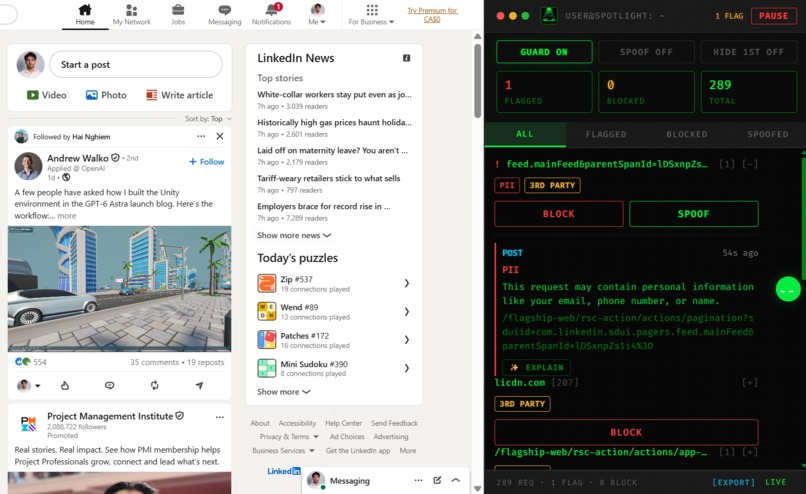Click the LinkedIn News info icon
Screen dimensions: 806x494
[x=407, y=58]
